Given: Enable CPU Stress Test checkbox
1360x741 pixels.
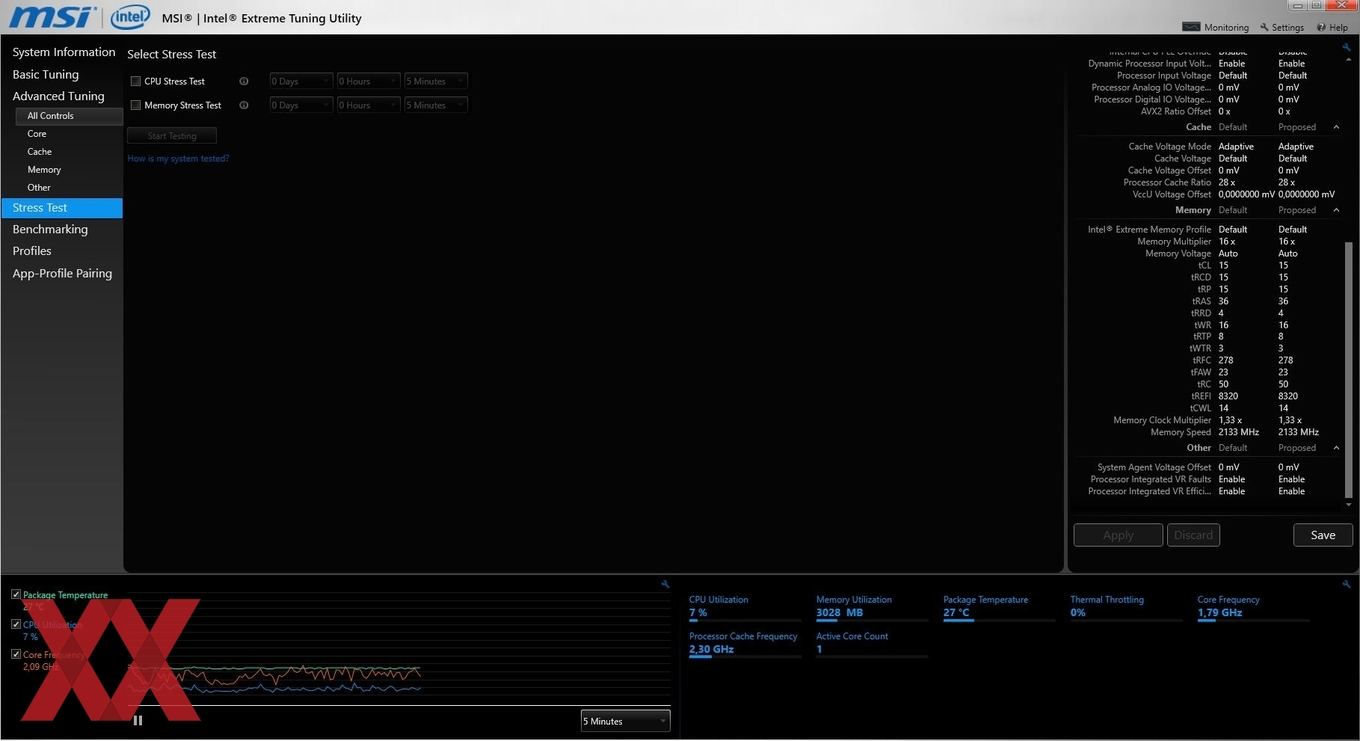Looking at the screenshot, I should [136, 81].
